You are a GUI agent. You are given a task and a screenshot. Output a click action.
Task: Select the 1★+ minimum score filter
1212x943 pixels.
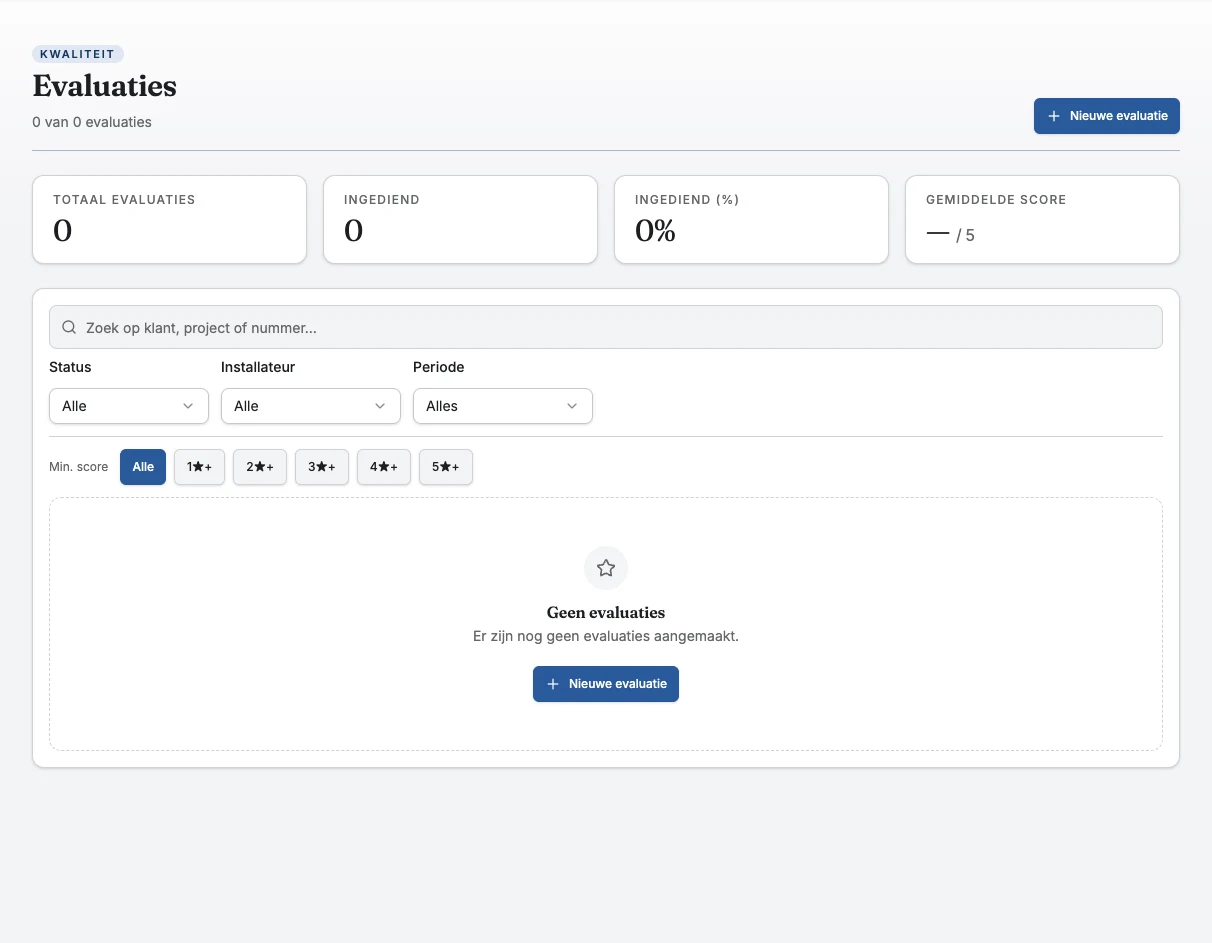coord(200,467)
